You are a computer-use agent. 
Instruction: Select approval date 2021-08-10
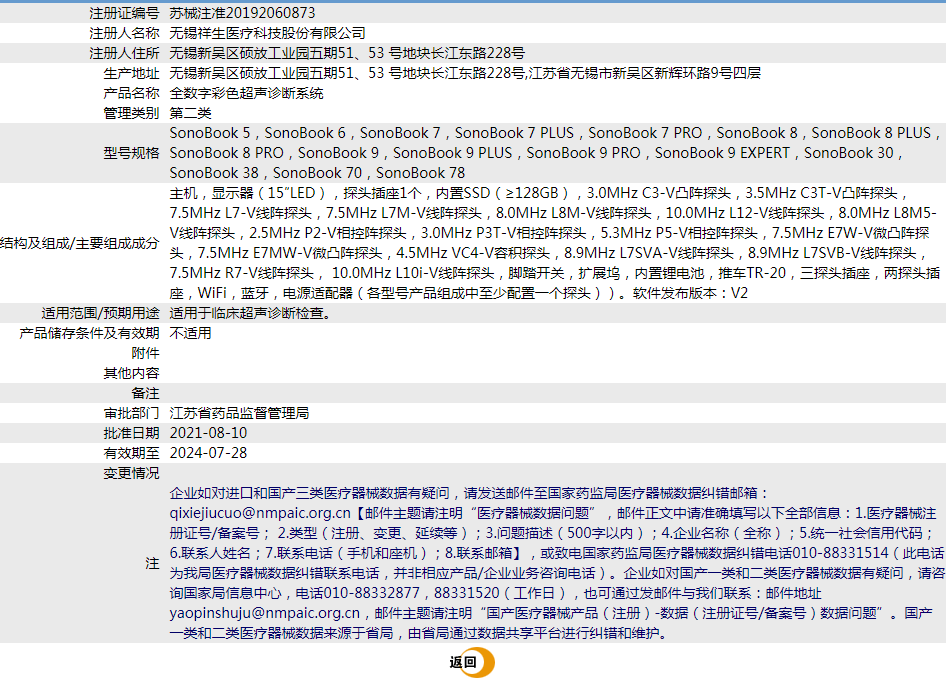click(x=209, y=433)
